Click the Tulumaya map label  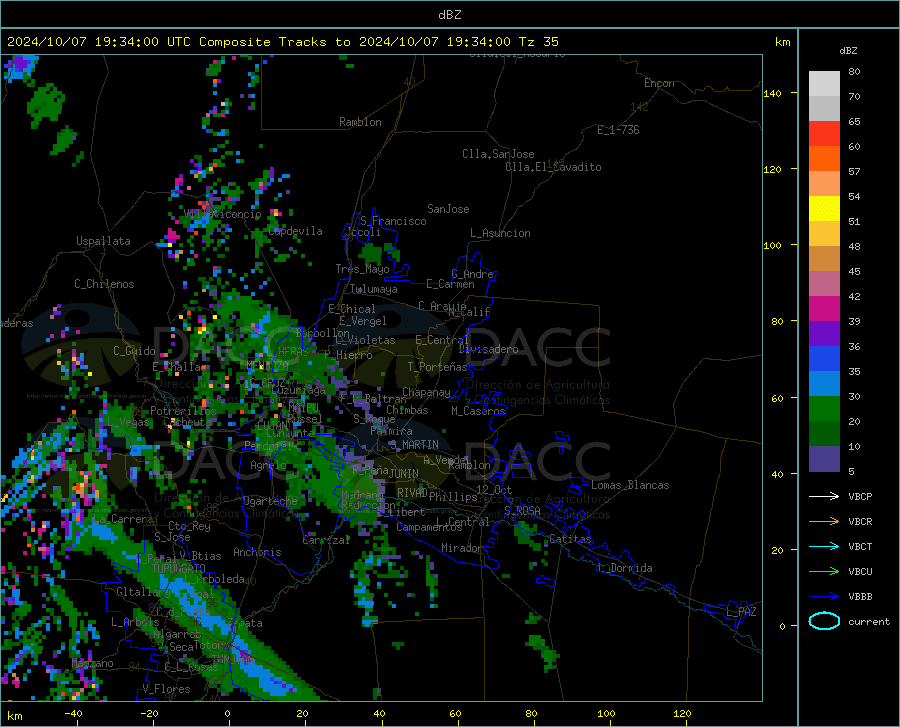pos(374,289)
